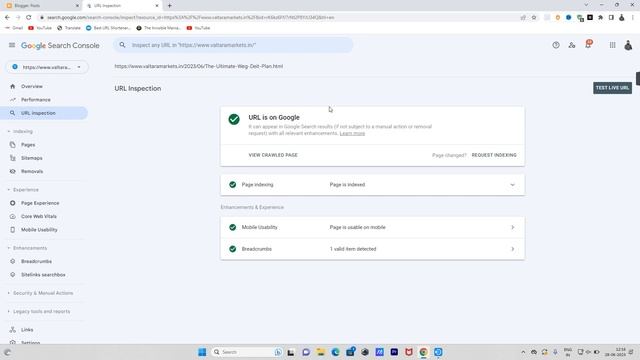Collapse the Experience sidebar section
Screen dimensions: 640x360
pos(23,190)
